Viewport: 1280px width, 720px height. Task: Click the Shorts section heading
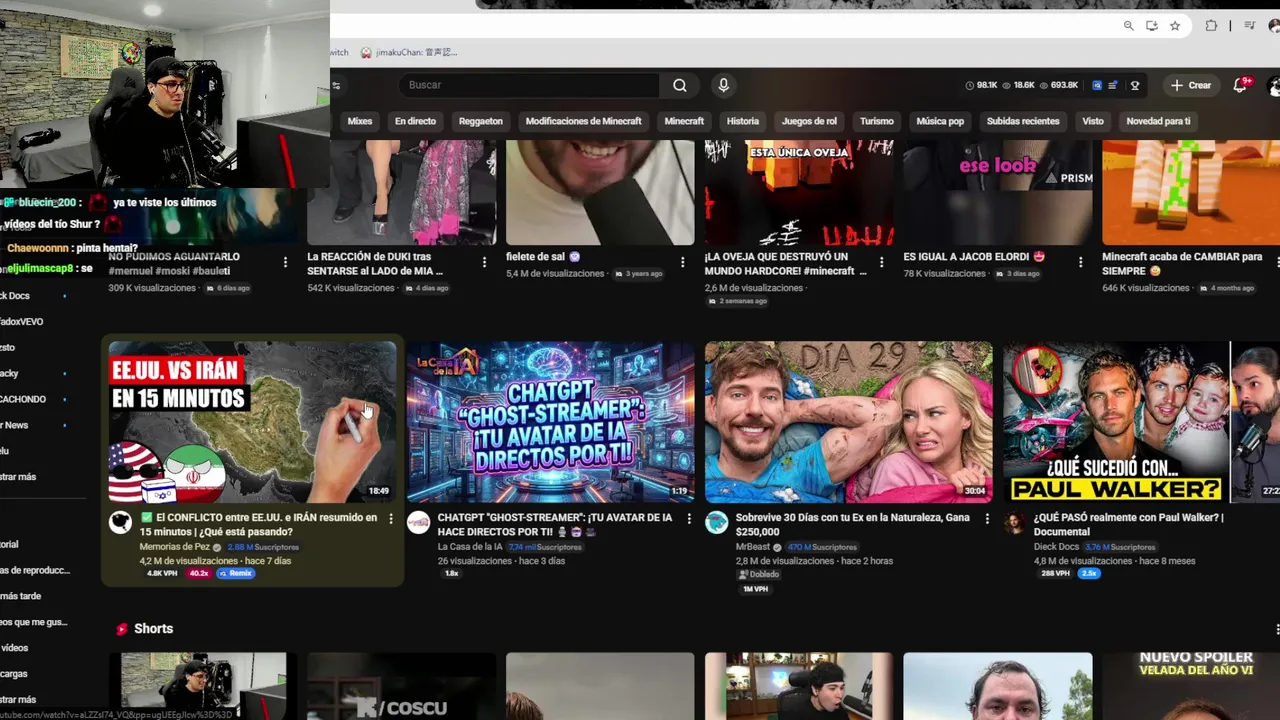tap(153, 628)
